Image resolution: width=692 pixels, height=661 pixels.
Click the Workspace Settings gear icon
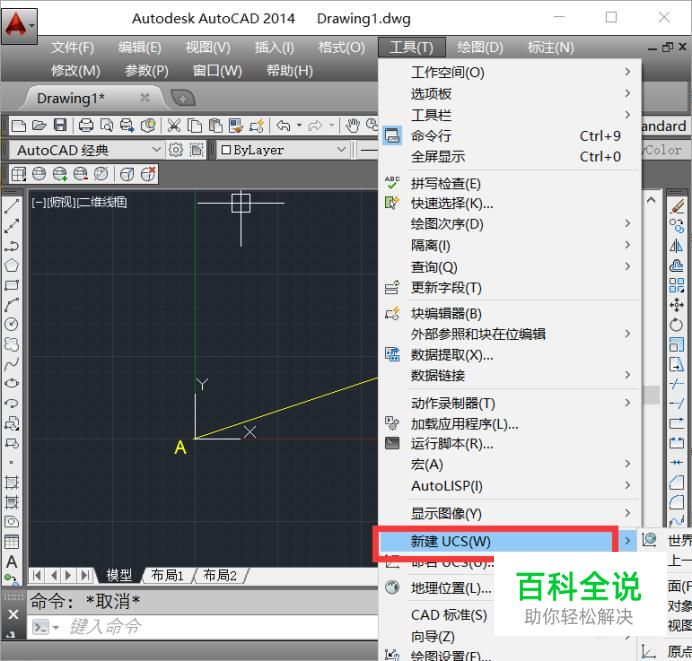click(x=176, y=150)
